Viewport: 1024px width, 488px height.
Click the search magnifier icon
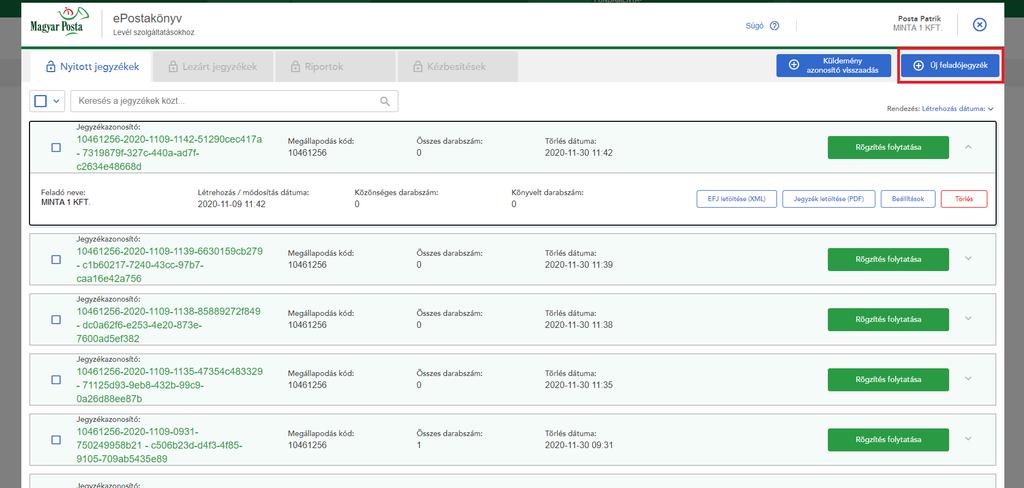click(385, 101)
